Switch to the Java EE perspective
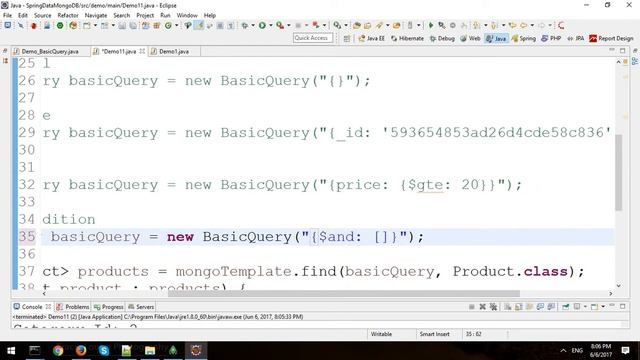Viewport: 640px width, 360px height. tap(371, 38)
